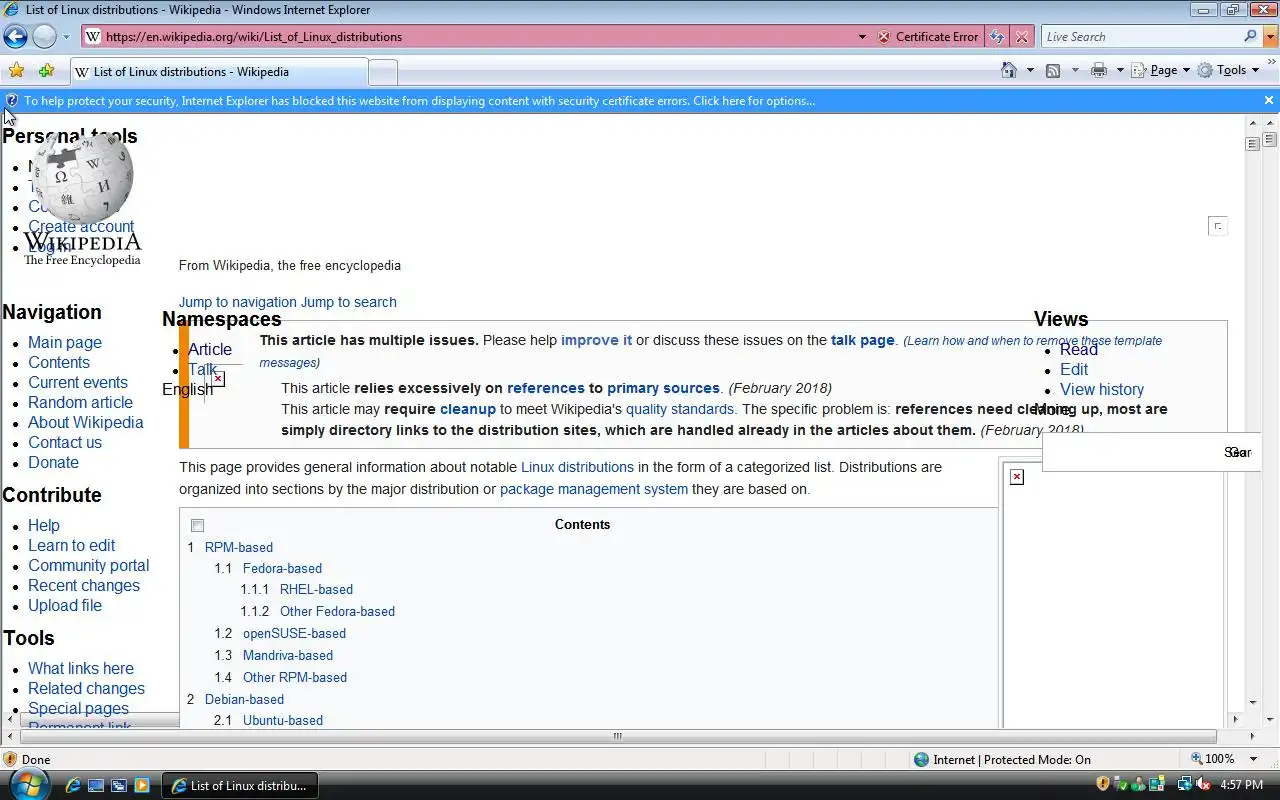
Task: Go to Main page link
Action: [x=65, y=342]
